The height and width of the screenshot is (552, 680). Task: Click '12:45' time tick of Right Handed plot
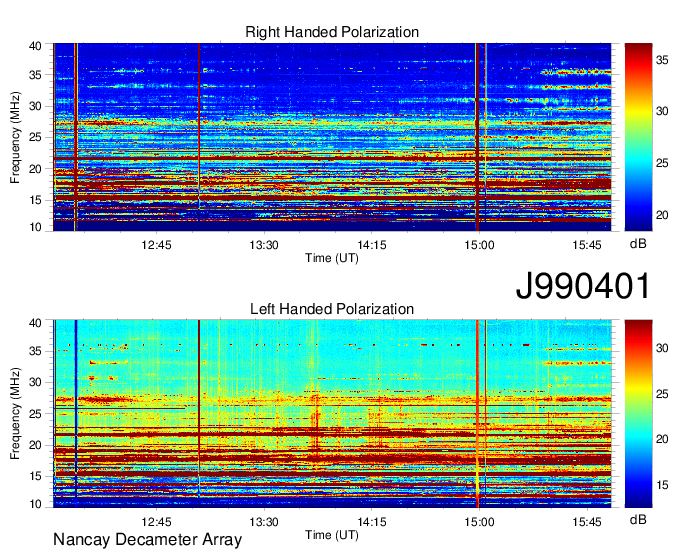point(156,245)
